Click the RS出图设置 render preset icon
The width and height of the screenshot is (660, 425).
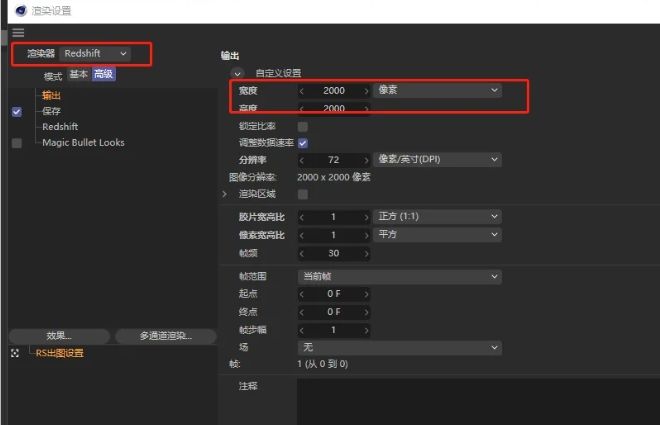(x=15, y=353)
